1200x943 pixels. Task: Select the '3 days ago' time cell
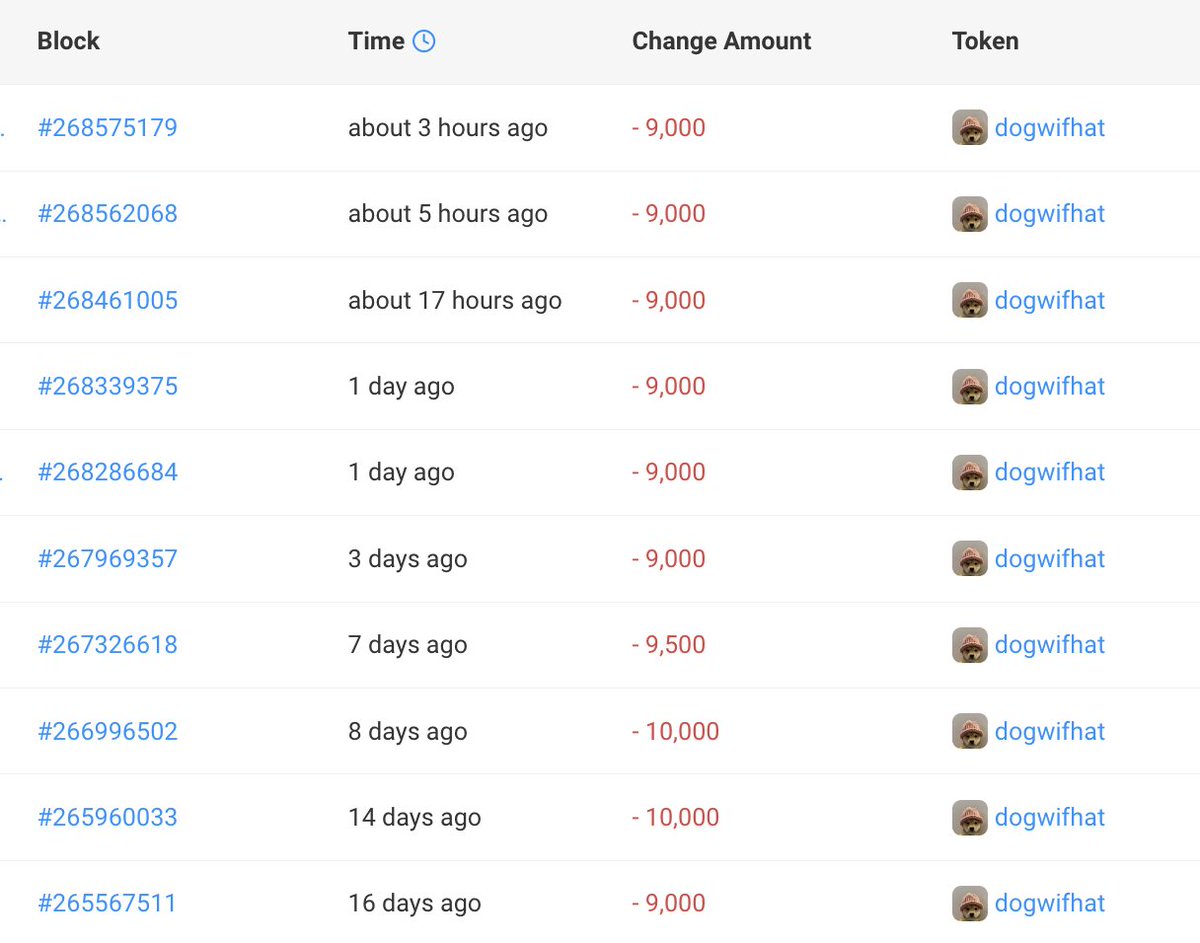(408, 558)
